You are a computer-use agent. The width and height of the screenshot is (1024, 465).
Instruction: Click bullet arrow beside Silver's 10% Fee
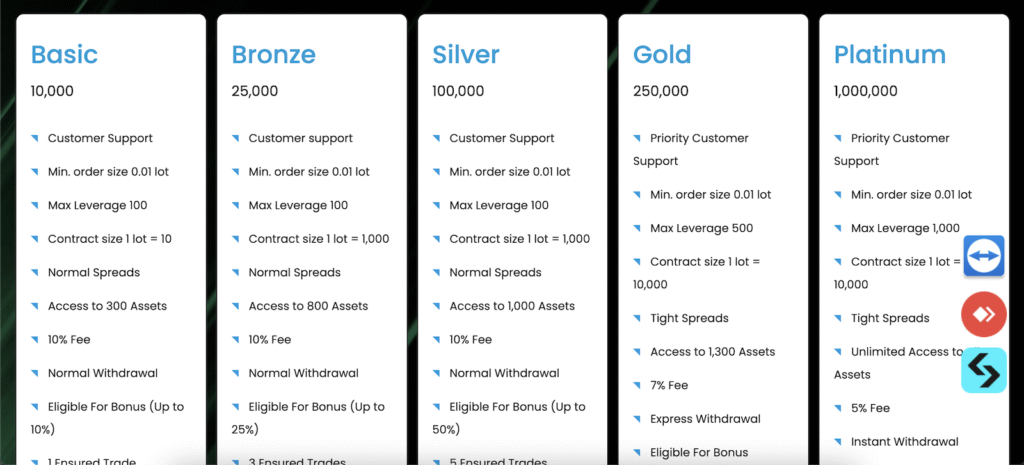tap(438, 339)
